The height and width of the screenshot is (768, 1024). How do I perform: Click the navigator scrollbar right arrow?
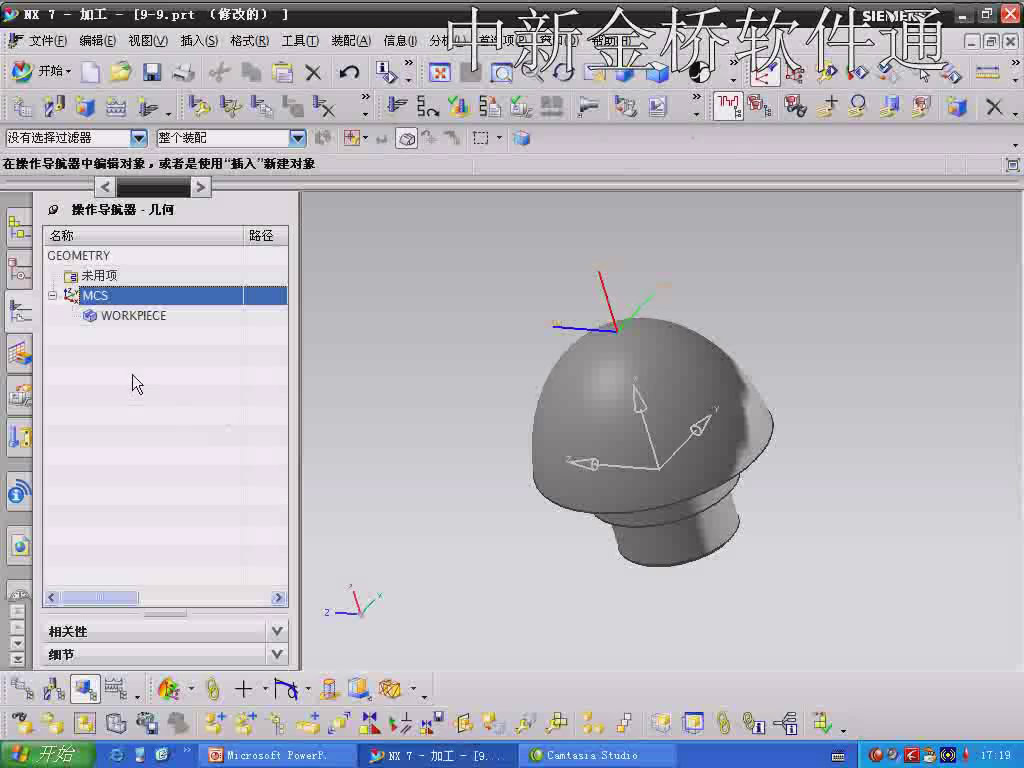click(x=278, y=598)
